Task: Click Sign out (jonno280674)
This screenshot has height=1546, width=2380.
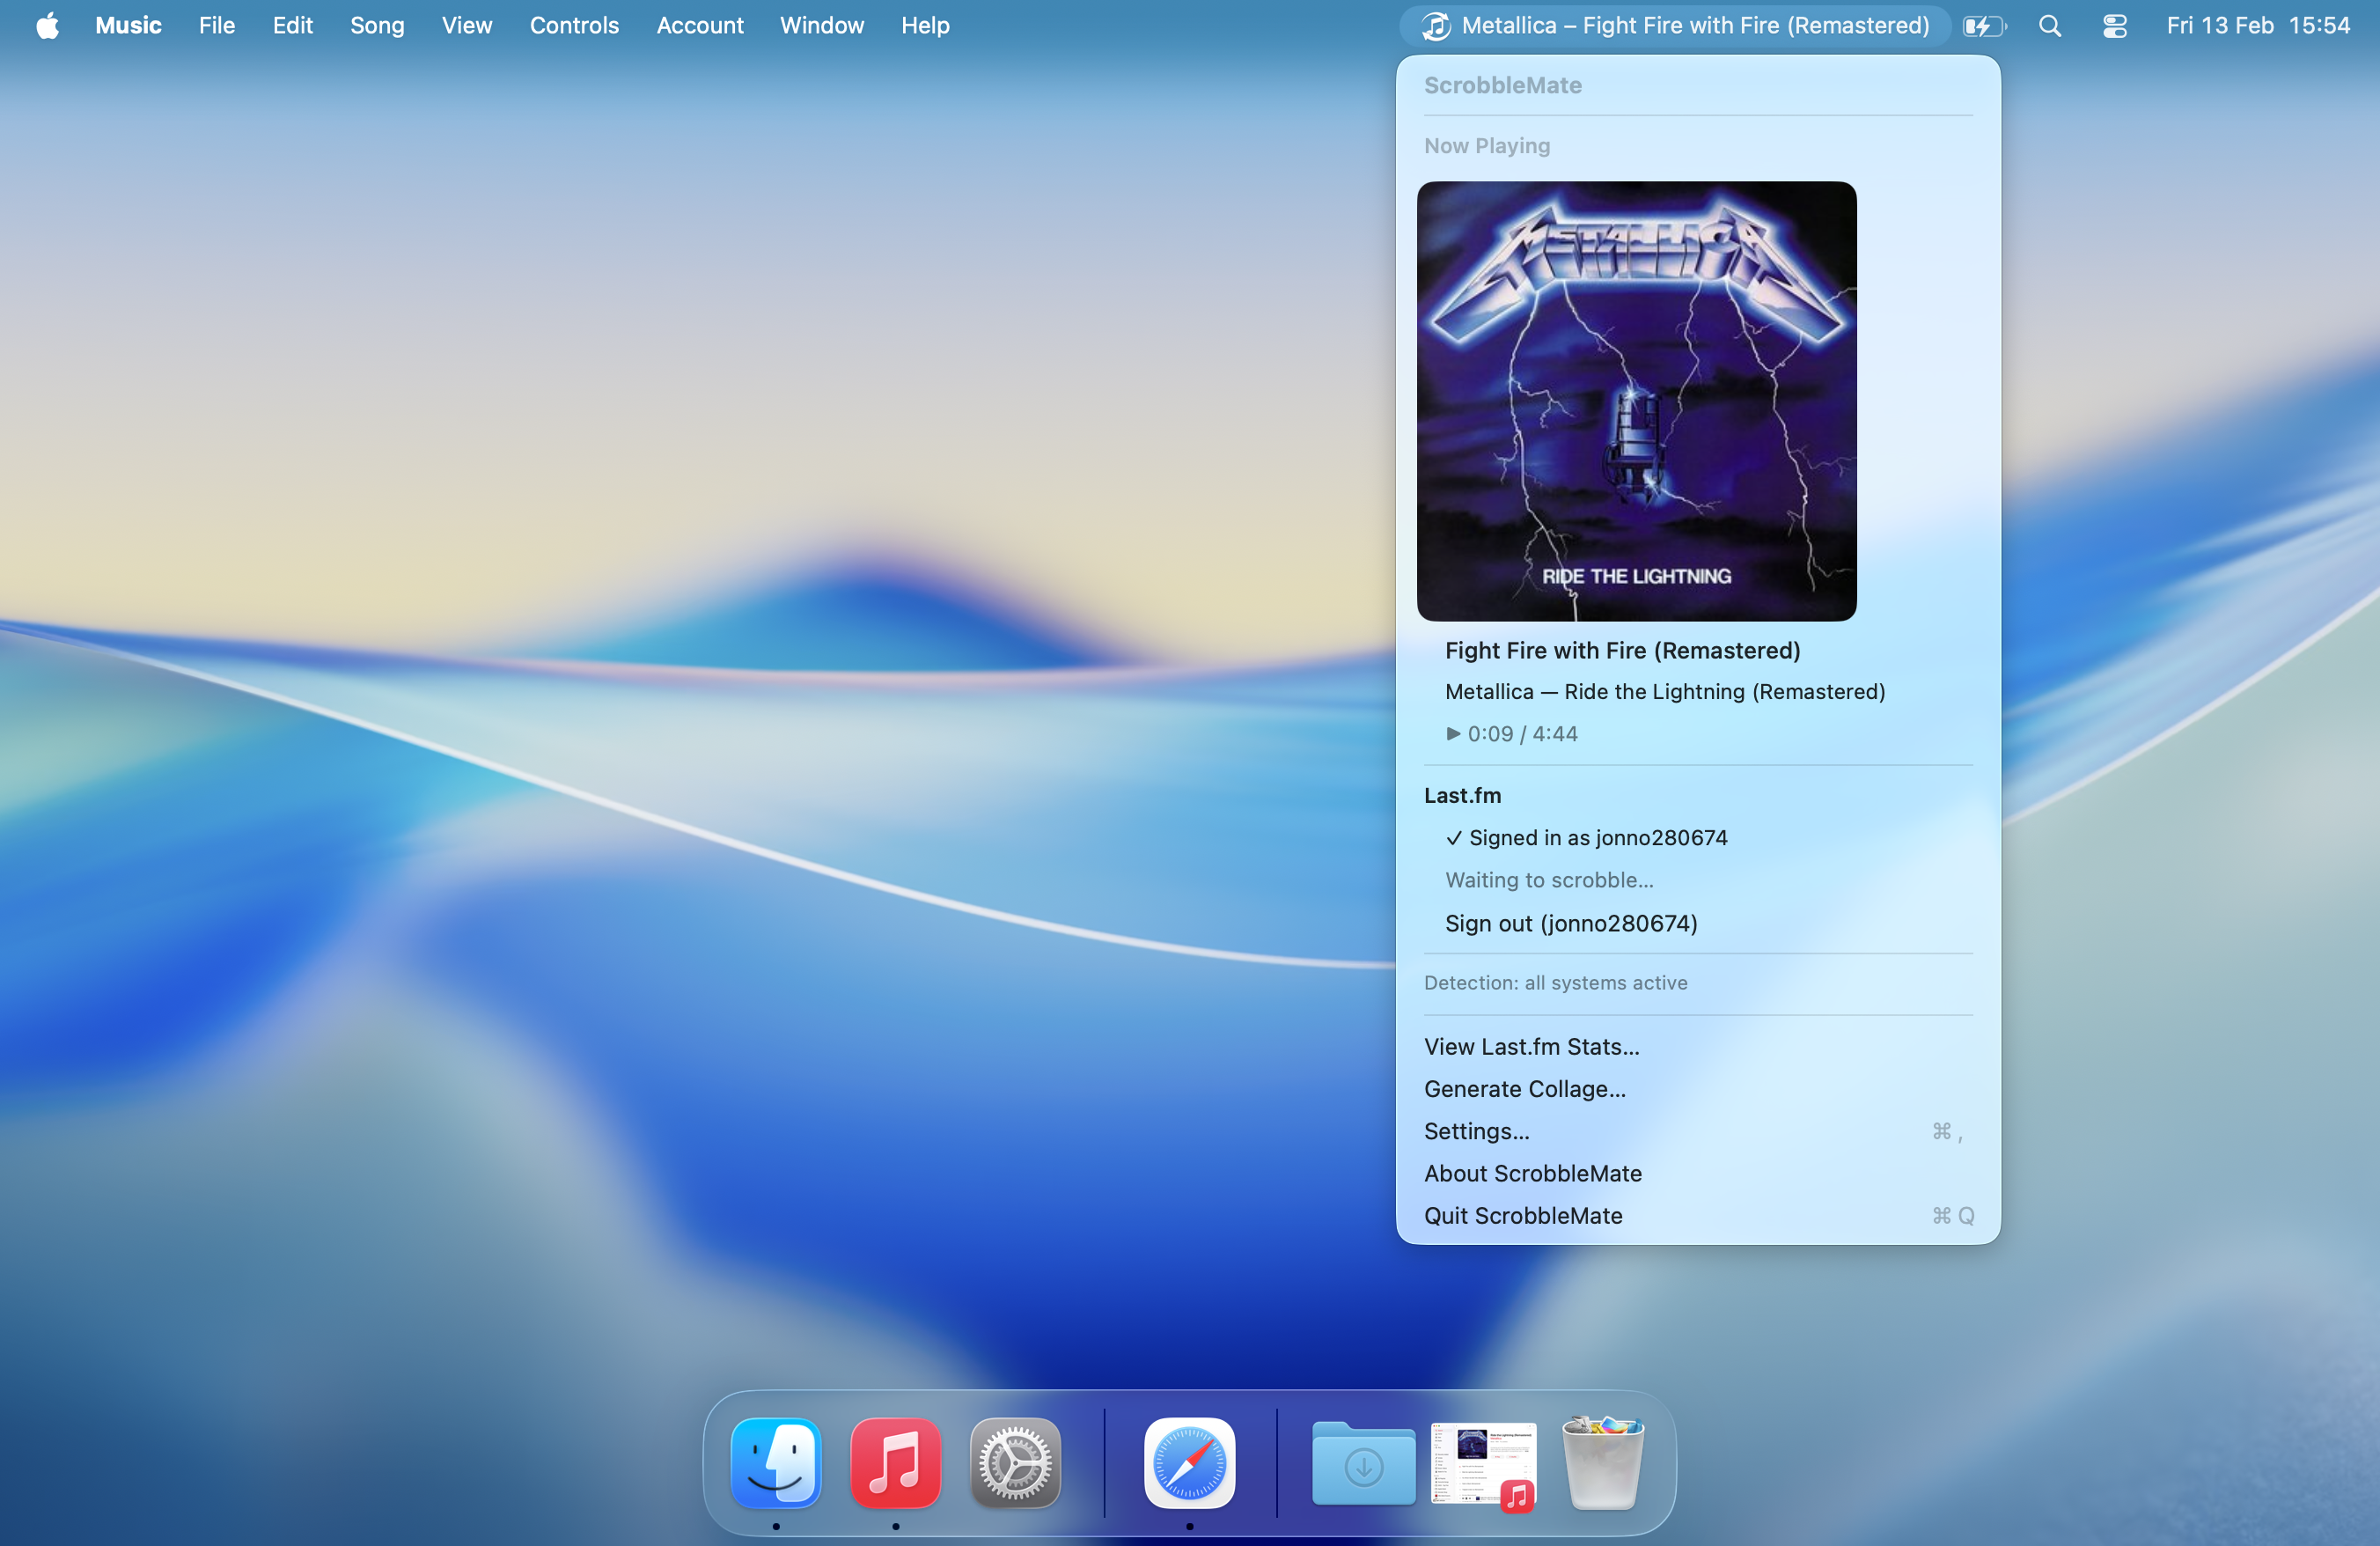Action: pos(1570,923)
